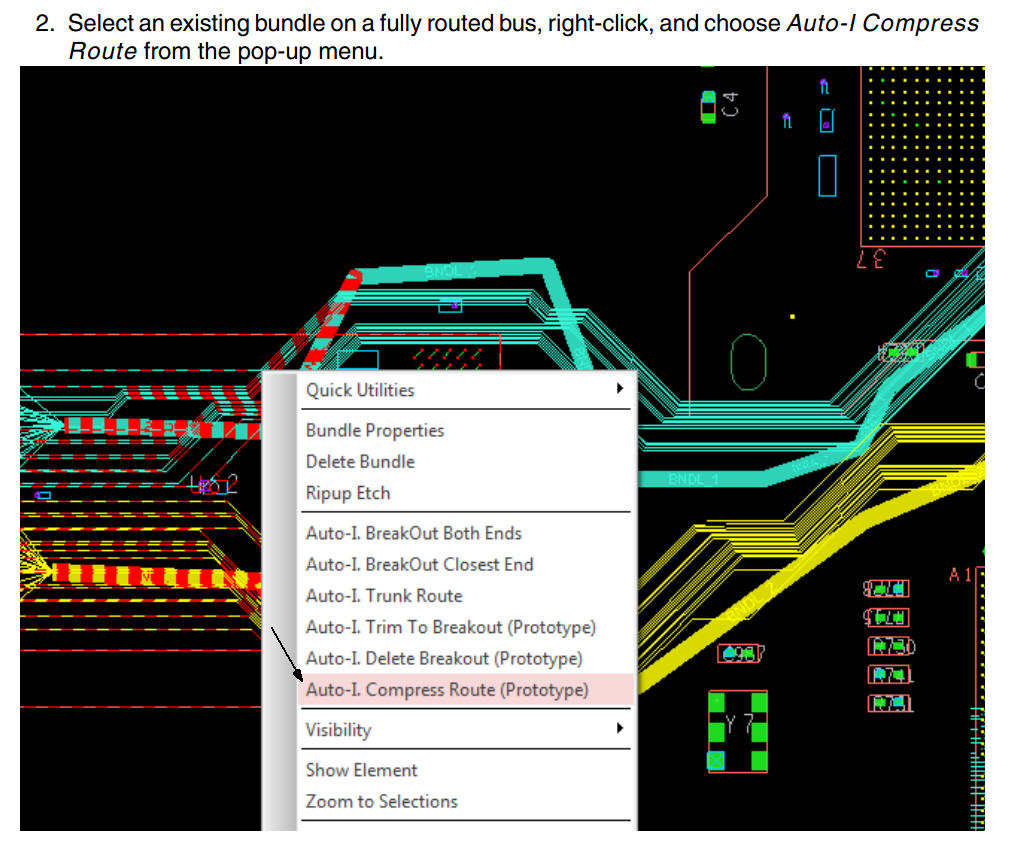Pick Auto-I. Trim To Breakout (Prototype)
Image resolution: width=1013 pixels, height=844 pixels.
point(466,627)
